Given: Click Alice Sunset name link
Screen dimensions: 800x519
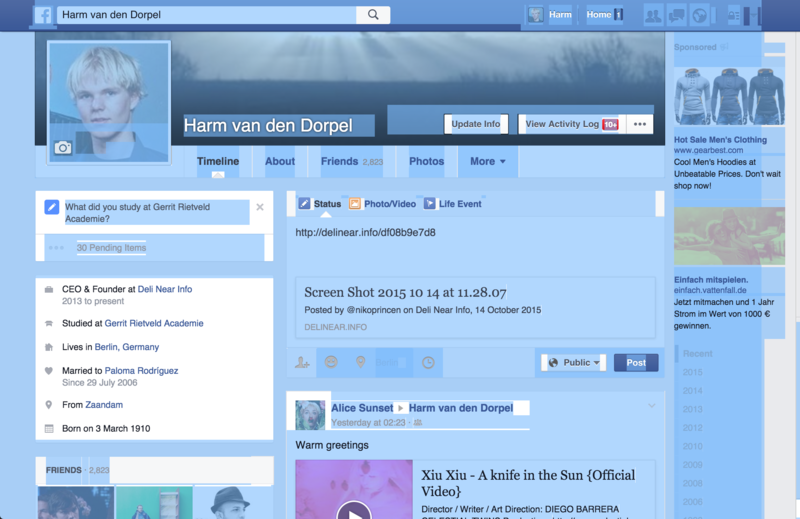Looking at the screenshot, I should 362,408.
